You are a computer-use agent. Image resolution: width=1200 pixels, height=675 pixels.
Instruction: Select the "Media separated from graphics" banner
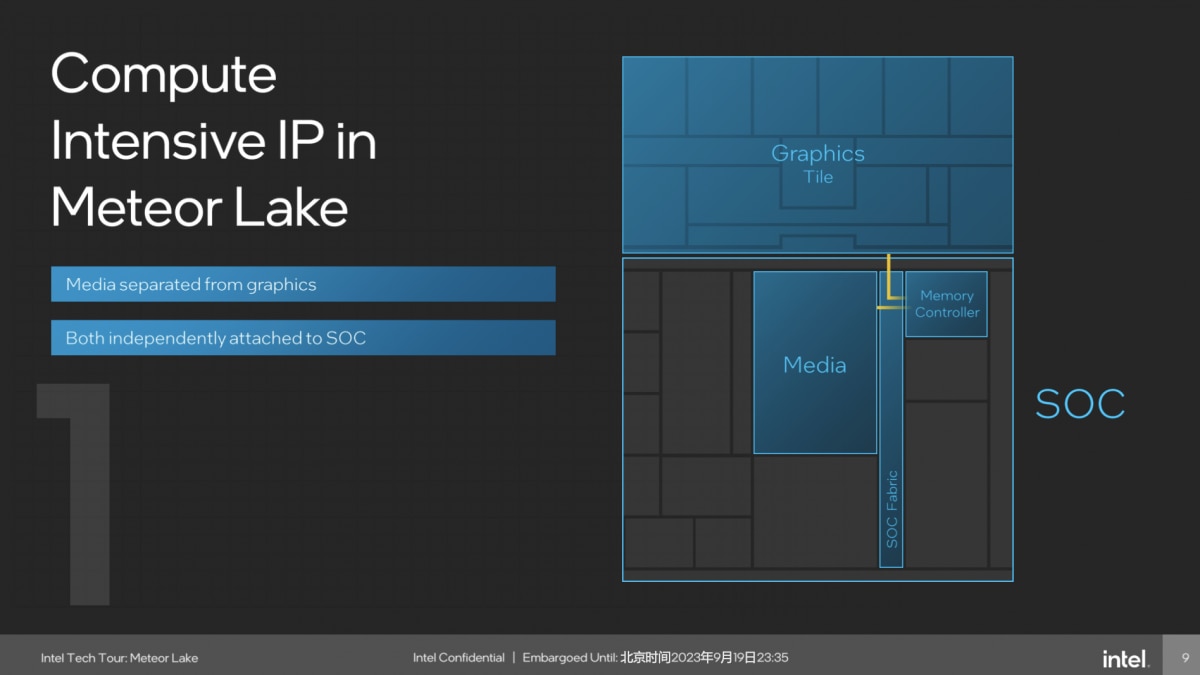click(x=303, y=285)
